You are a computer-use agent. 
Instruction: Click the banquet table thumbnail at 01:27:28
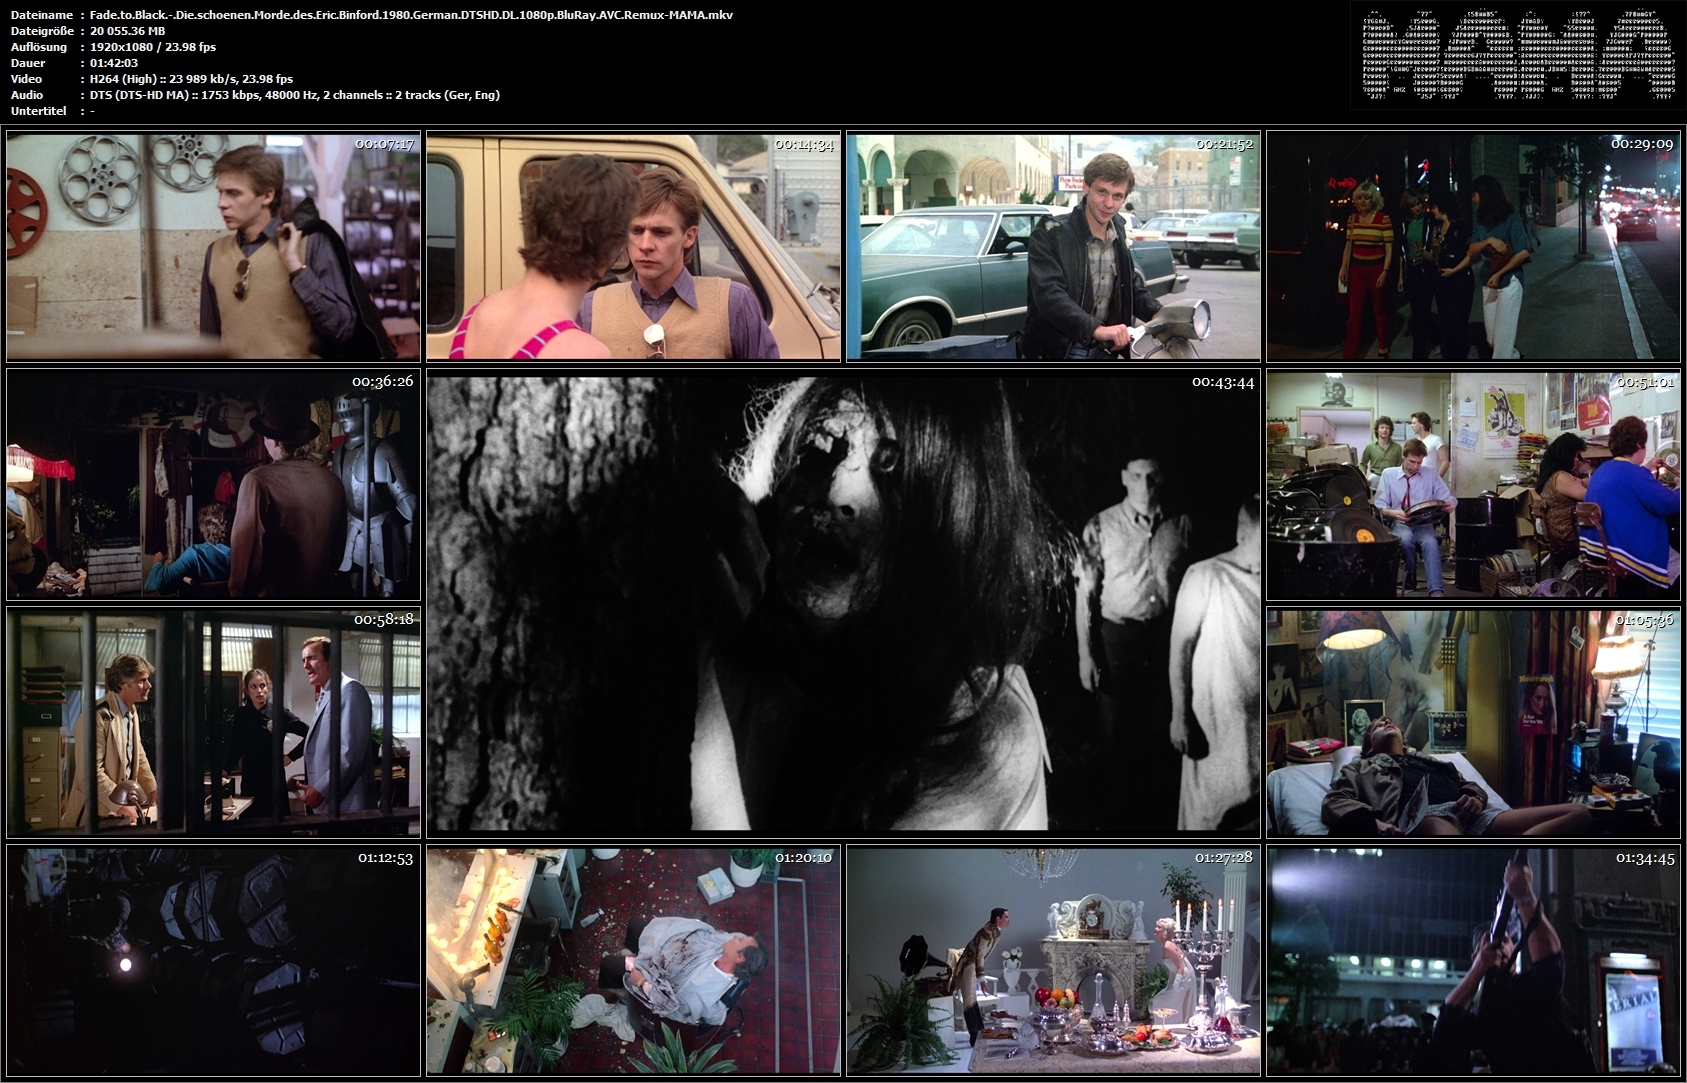pos(1053,960)
